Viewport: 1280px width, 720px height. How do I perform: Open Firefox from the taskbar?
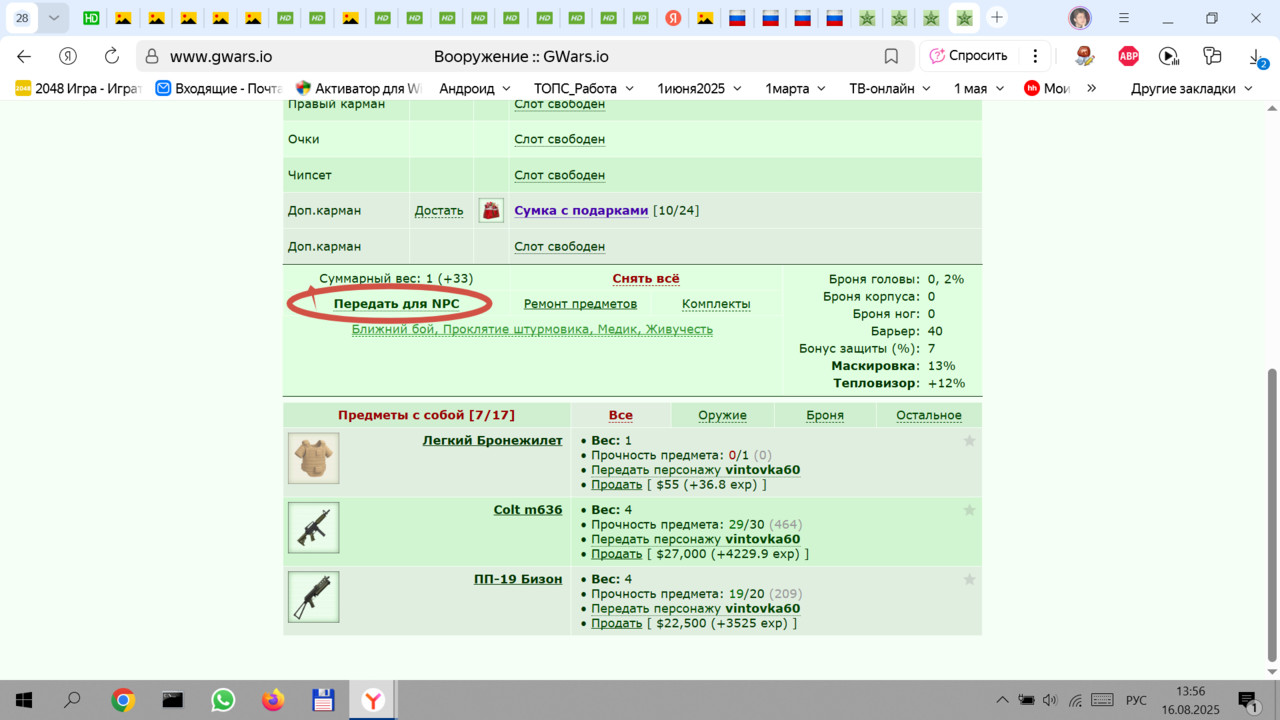click(x=273, y=700)
